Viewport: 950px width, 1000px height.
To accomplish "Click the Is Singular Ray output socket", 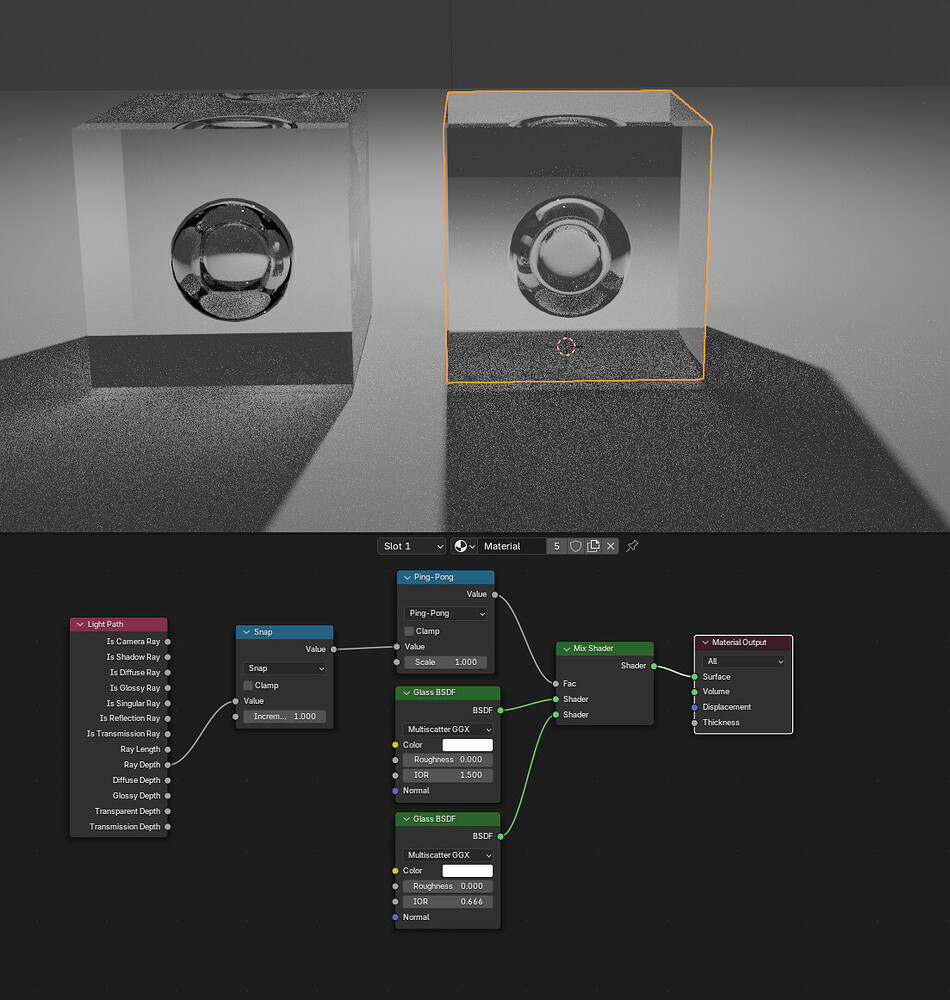I will pos(168,703).
